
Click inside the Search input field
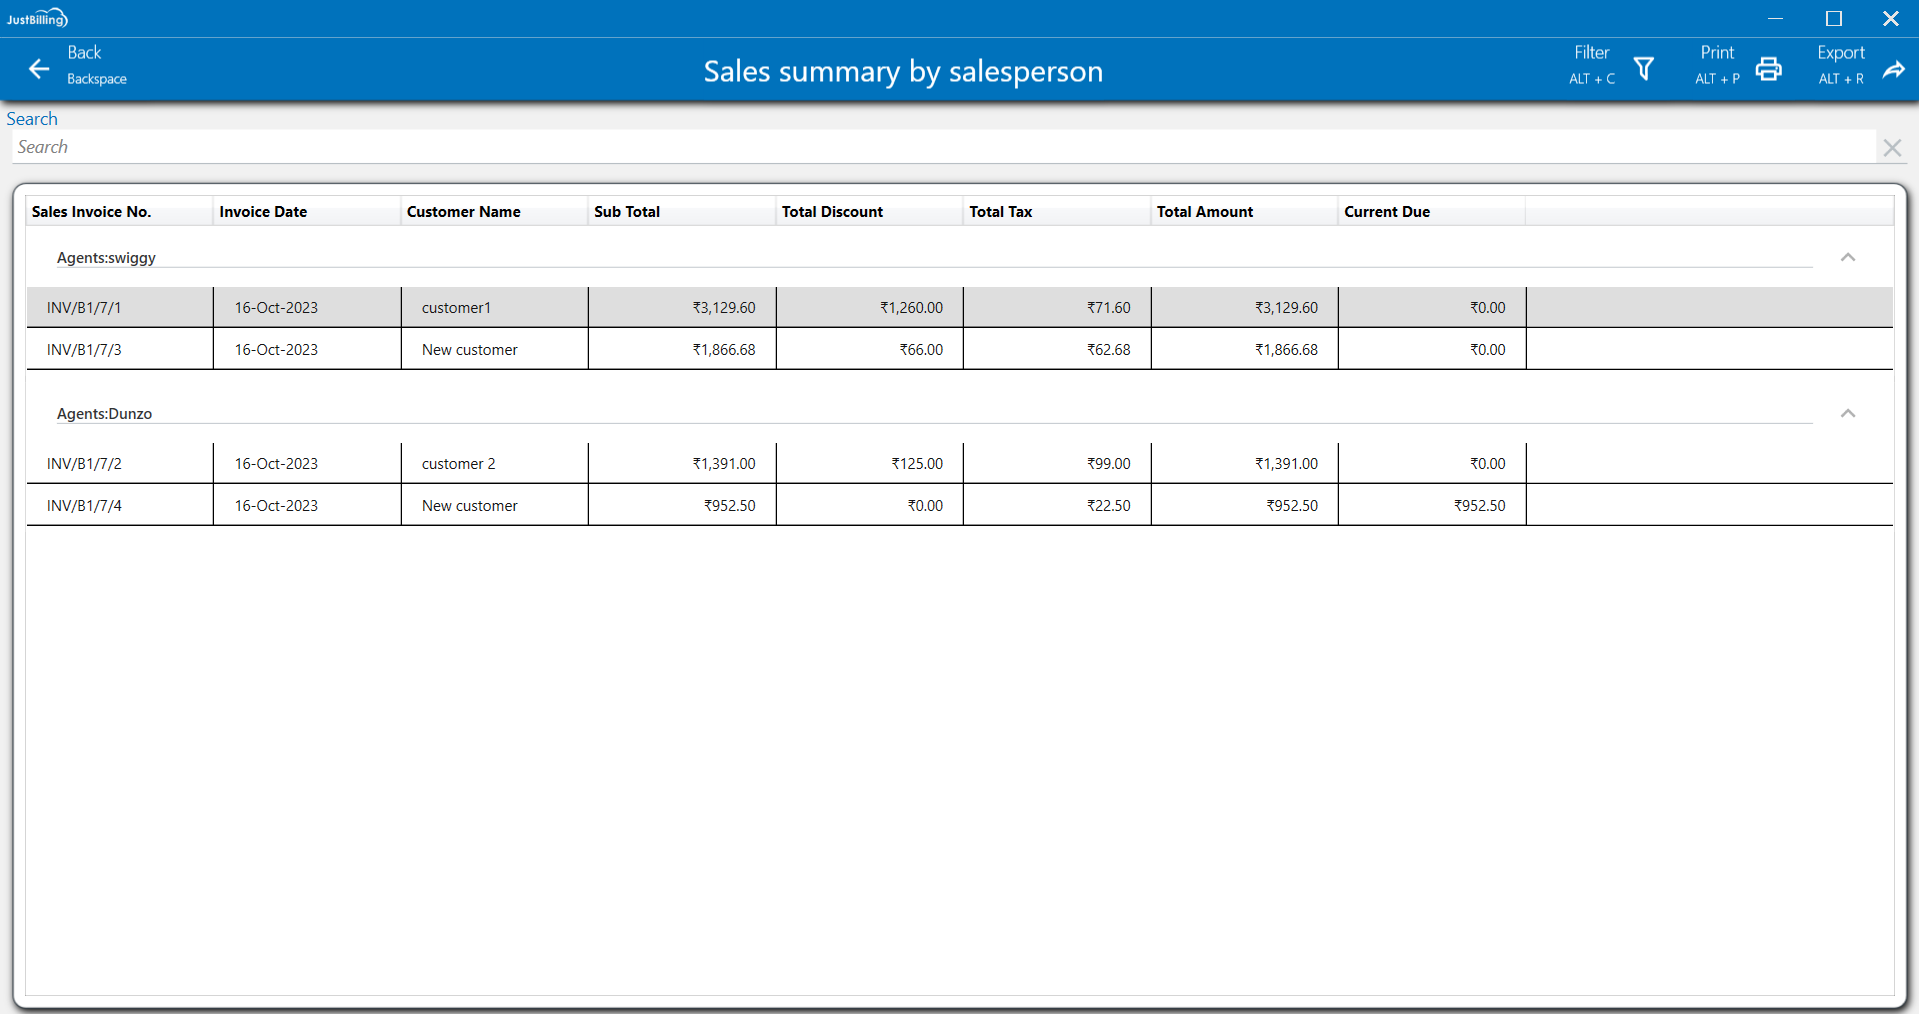tap(940, 147)
